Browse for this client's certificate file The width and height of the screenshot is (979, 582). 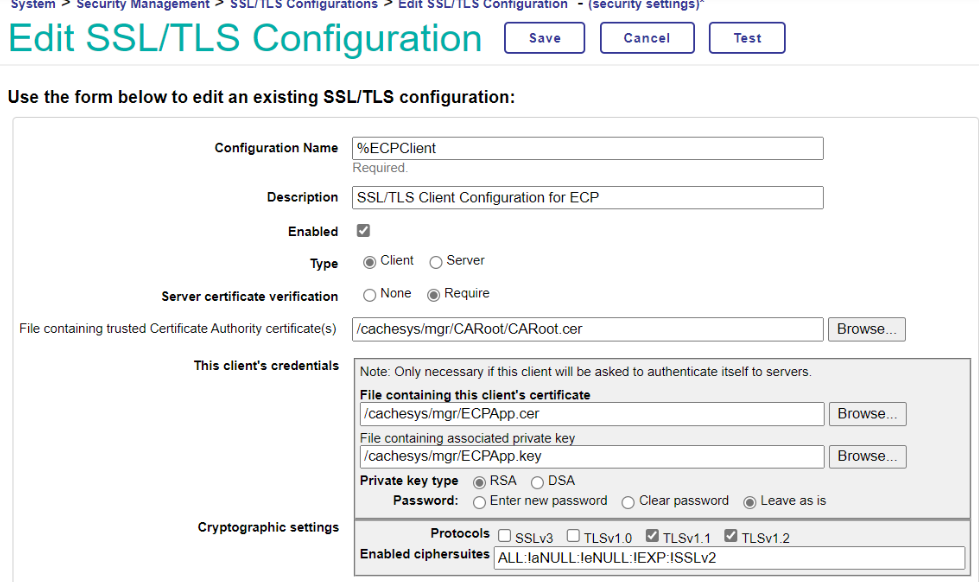[867, 414]
